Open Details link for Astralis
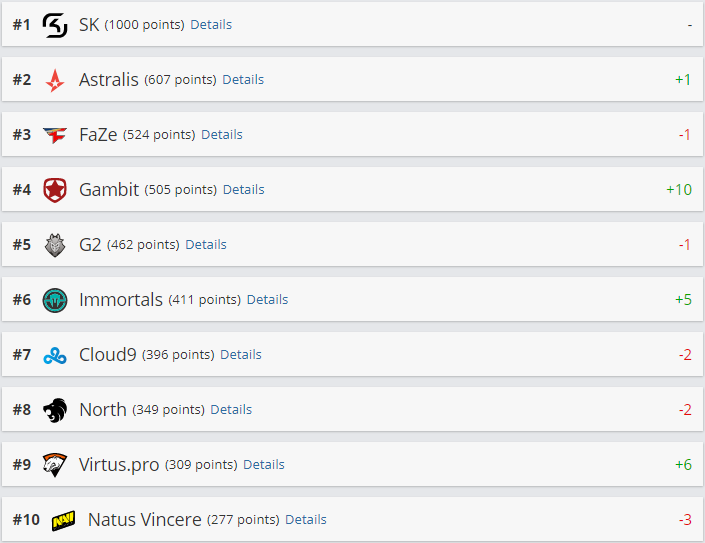 pos(243,80)
